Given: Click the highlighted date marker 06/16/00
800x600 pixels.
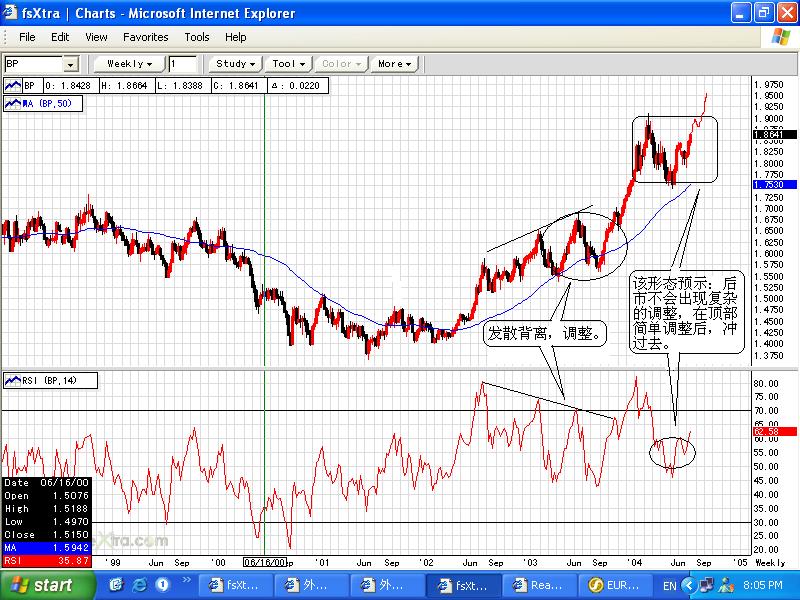Looking at the screenshot, I should 264,562.
